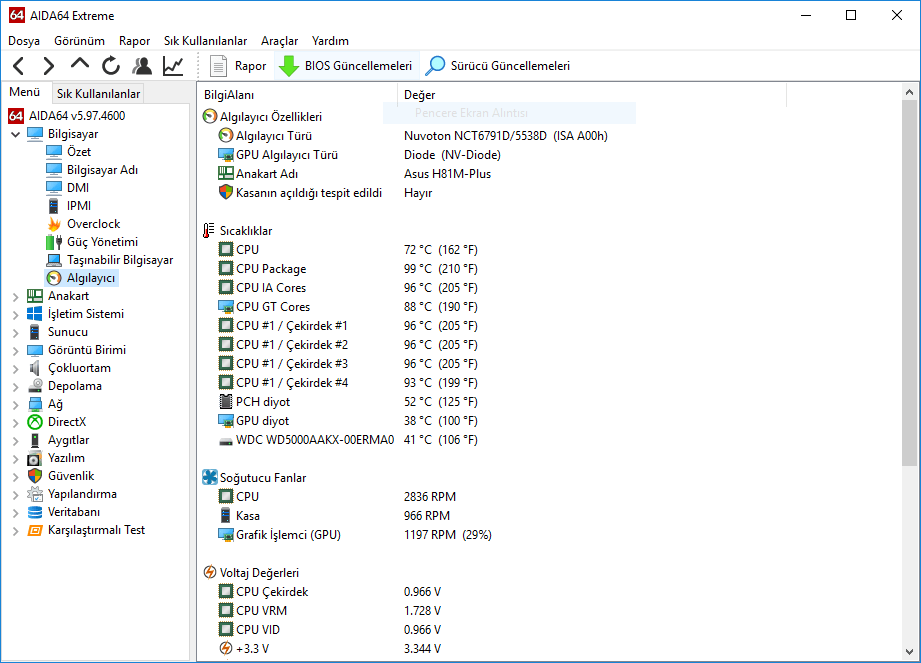921x663 pixels.
Task: Switch to Sık Kullanılanlar panel tab
Action: point(98,94)
